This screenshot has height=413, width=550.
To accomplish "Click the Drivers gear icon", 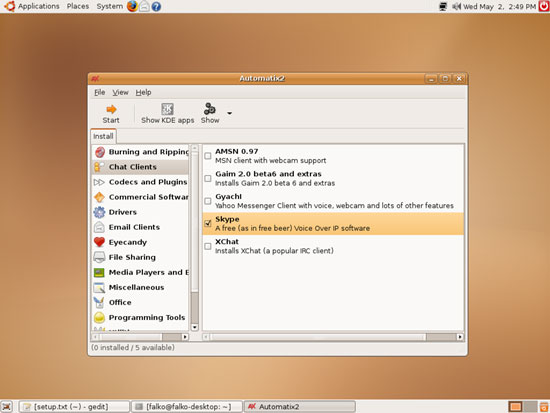I will [99, 212].
